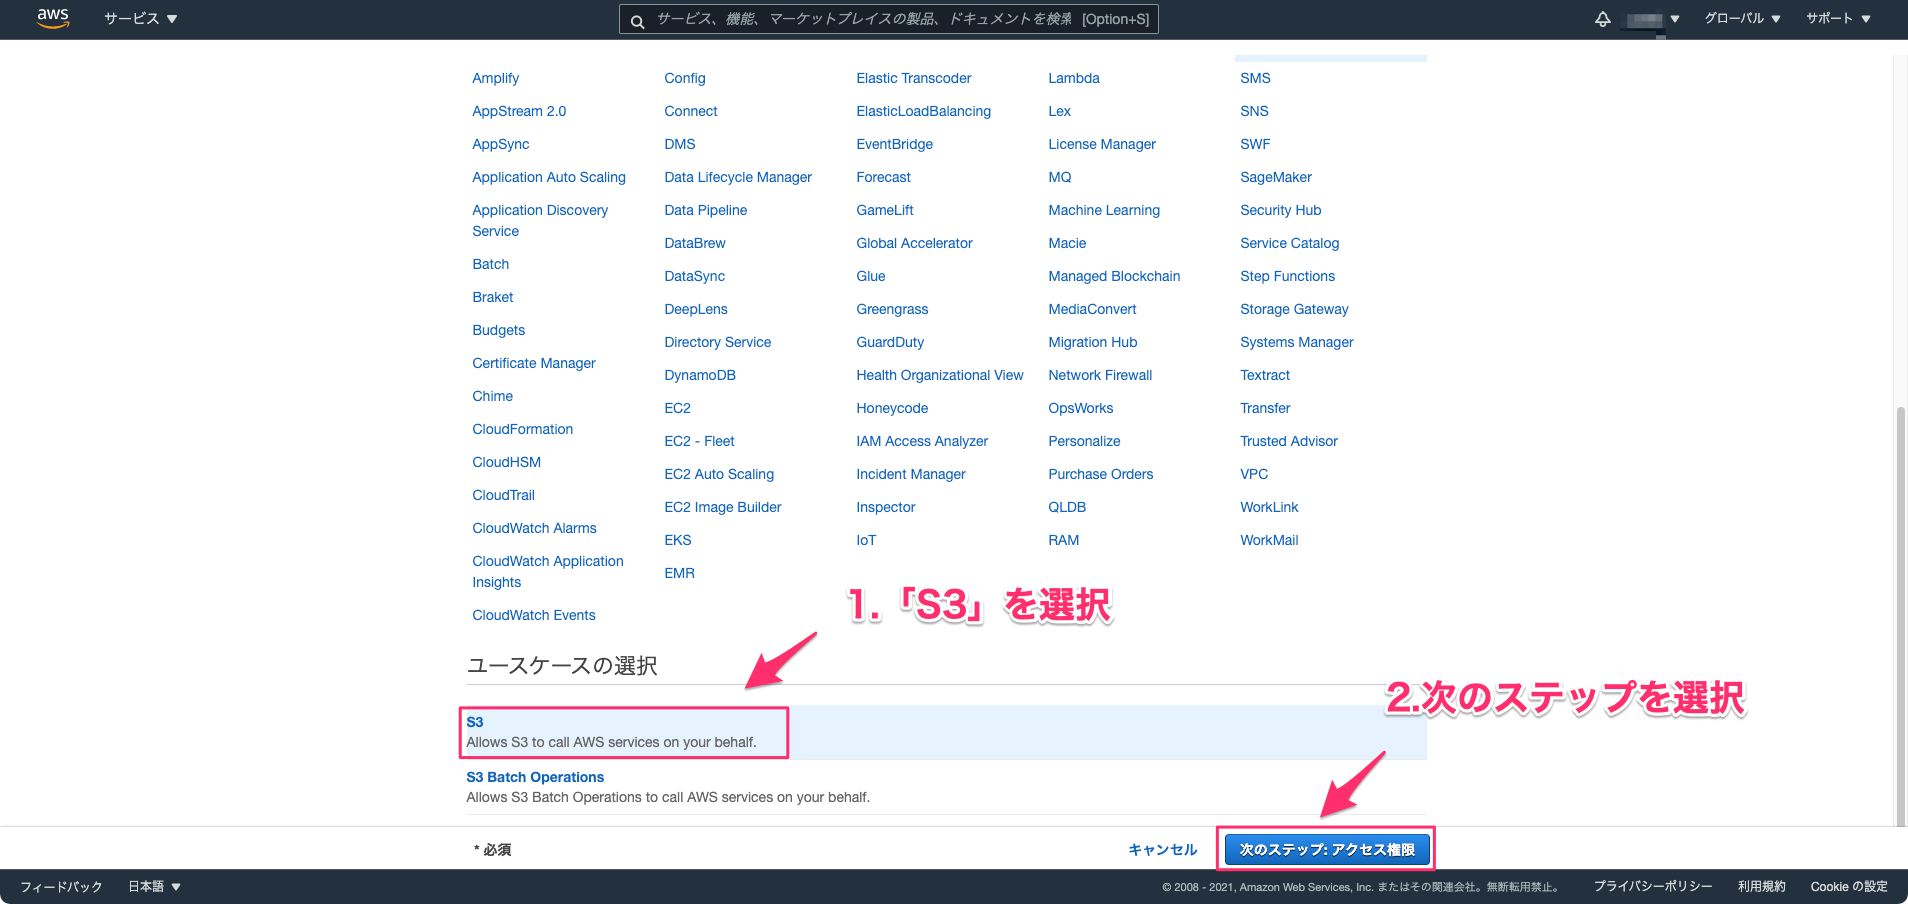This screenshot has width=1908, height=904.
Task: Choose EC2 Auto Scaling service
Action: click(719, 474)
